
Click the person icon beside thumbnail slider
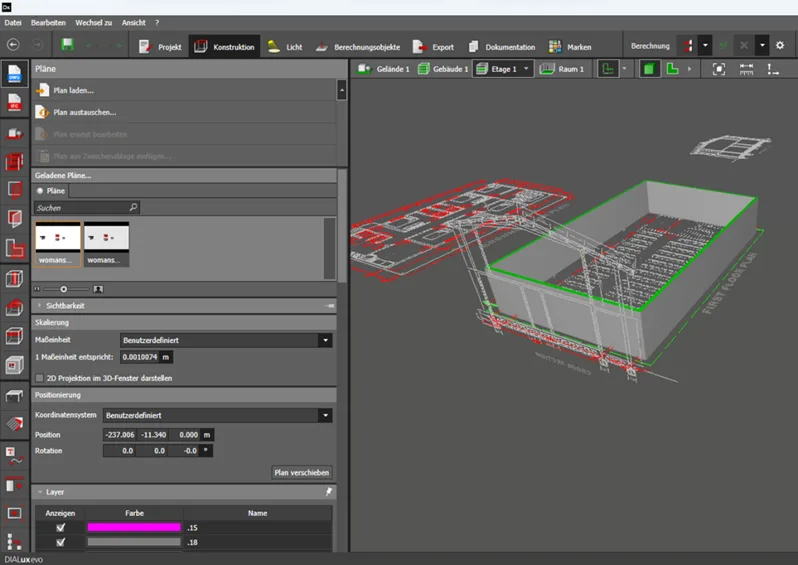coord(98,289)
